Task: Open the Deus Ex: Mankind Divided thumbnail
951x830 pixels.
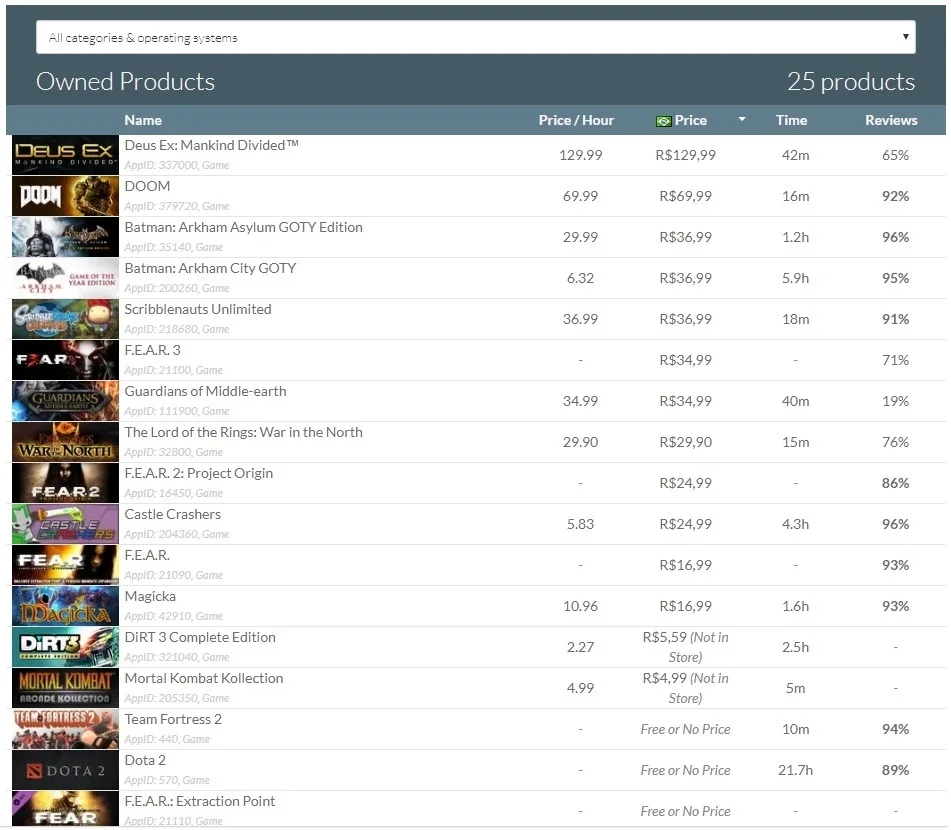Action: [x=66, y=155]
